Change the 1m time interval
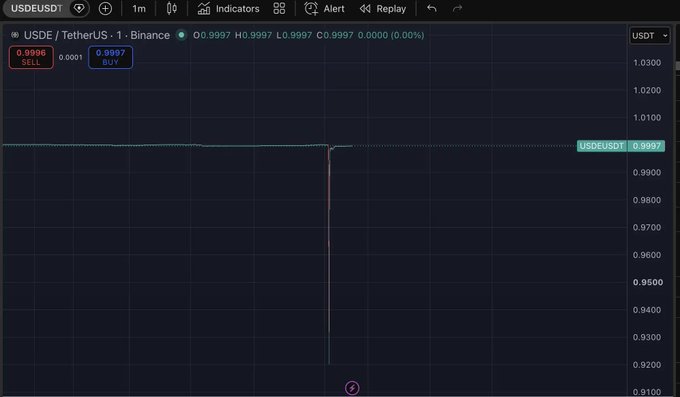680x397 pixels. point(139,9)
